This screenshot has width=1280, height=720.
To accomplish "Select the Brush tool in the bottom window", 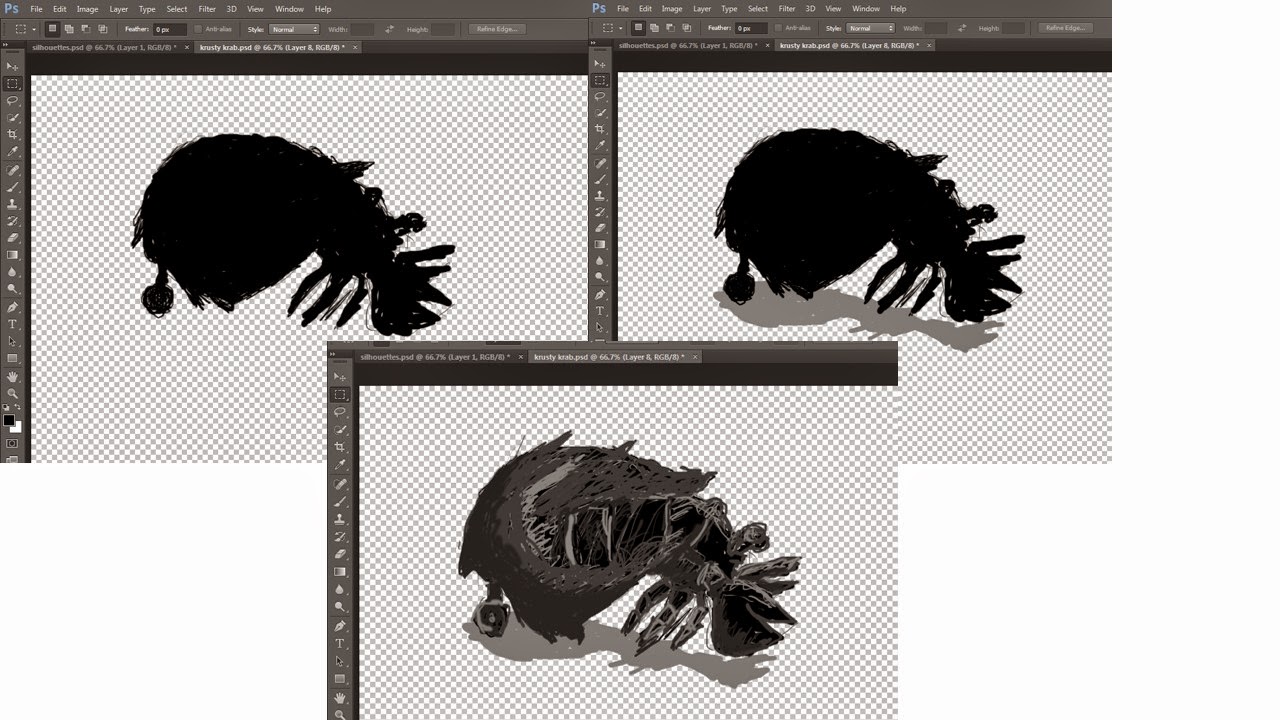I will pyautogui.click(x=340, y=501).
